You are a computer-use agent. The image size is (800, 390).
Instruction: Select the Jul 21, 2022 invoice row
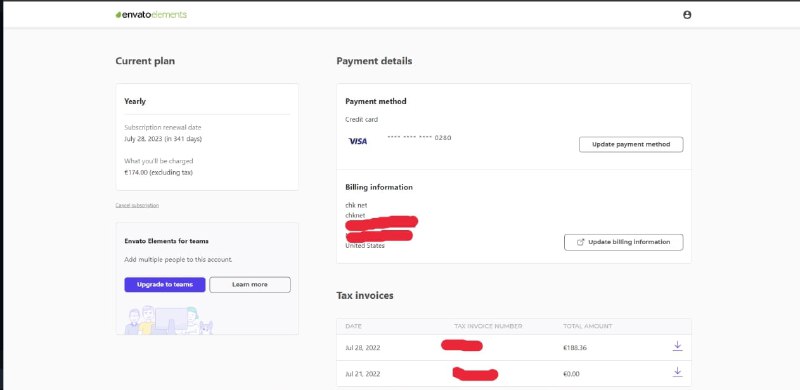(514, 374)
